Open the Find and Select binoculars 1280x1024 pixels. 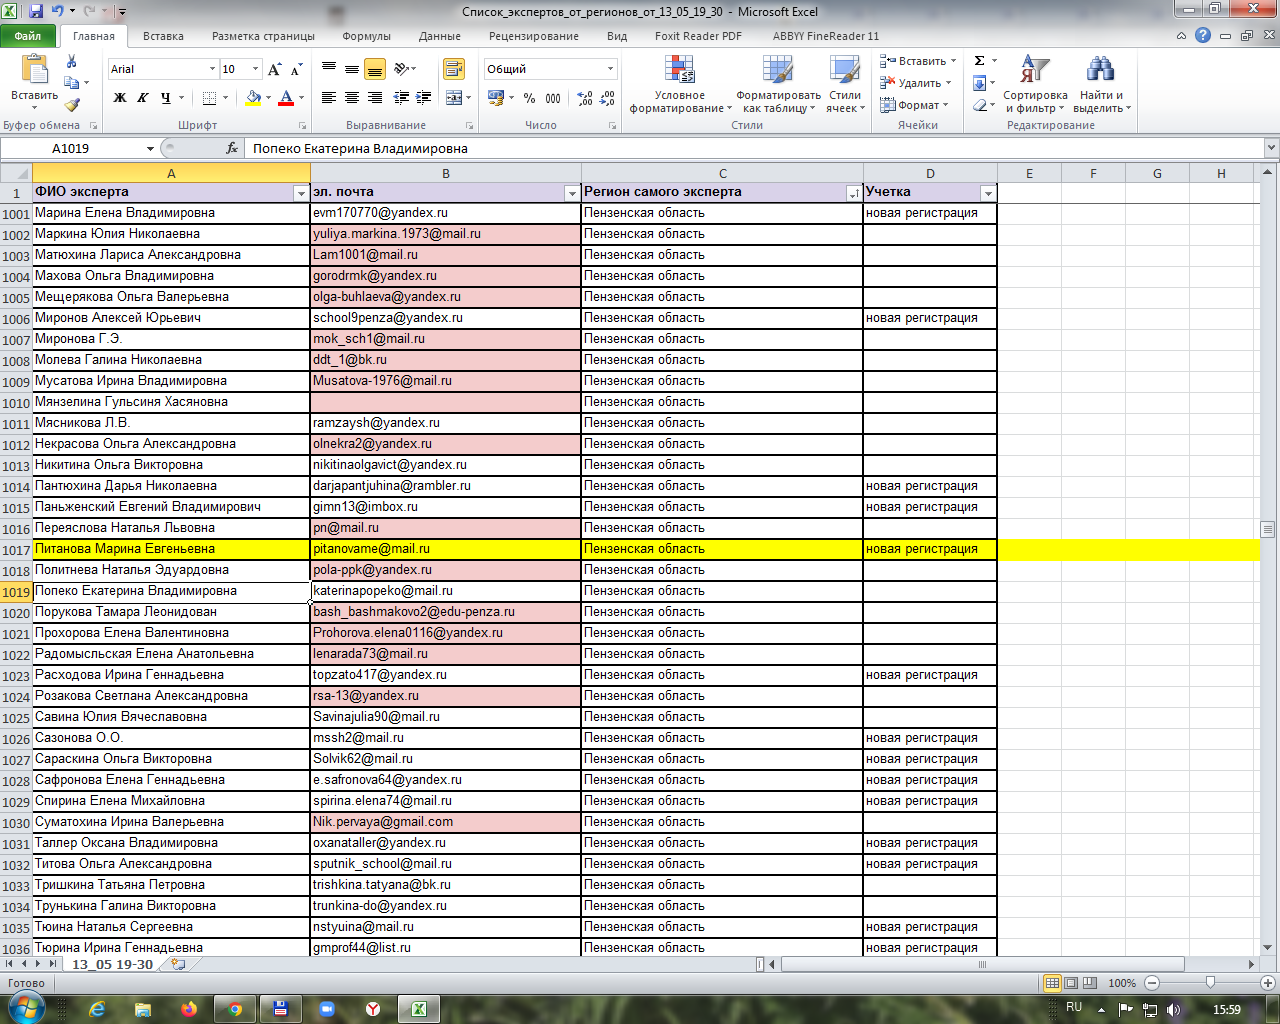click(1101, 84)
